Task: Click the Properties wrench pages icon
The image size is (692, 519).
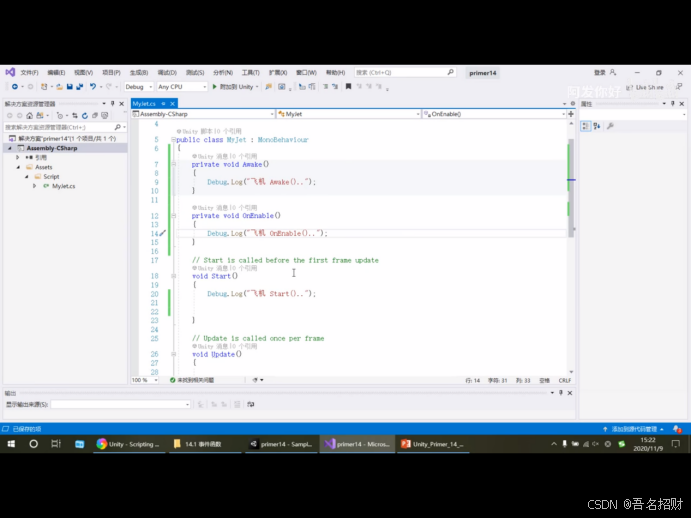Action: pos(610,127)
